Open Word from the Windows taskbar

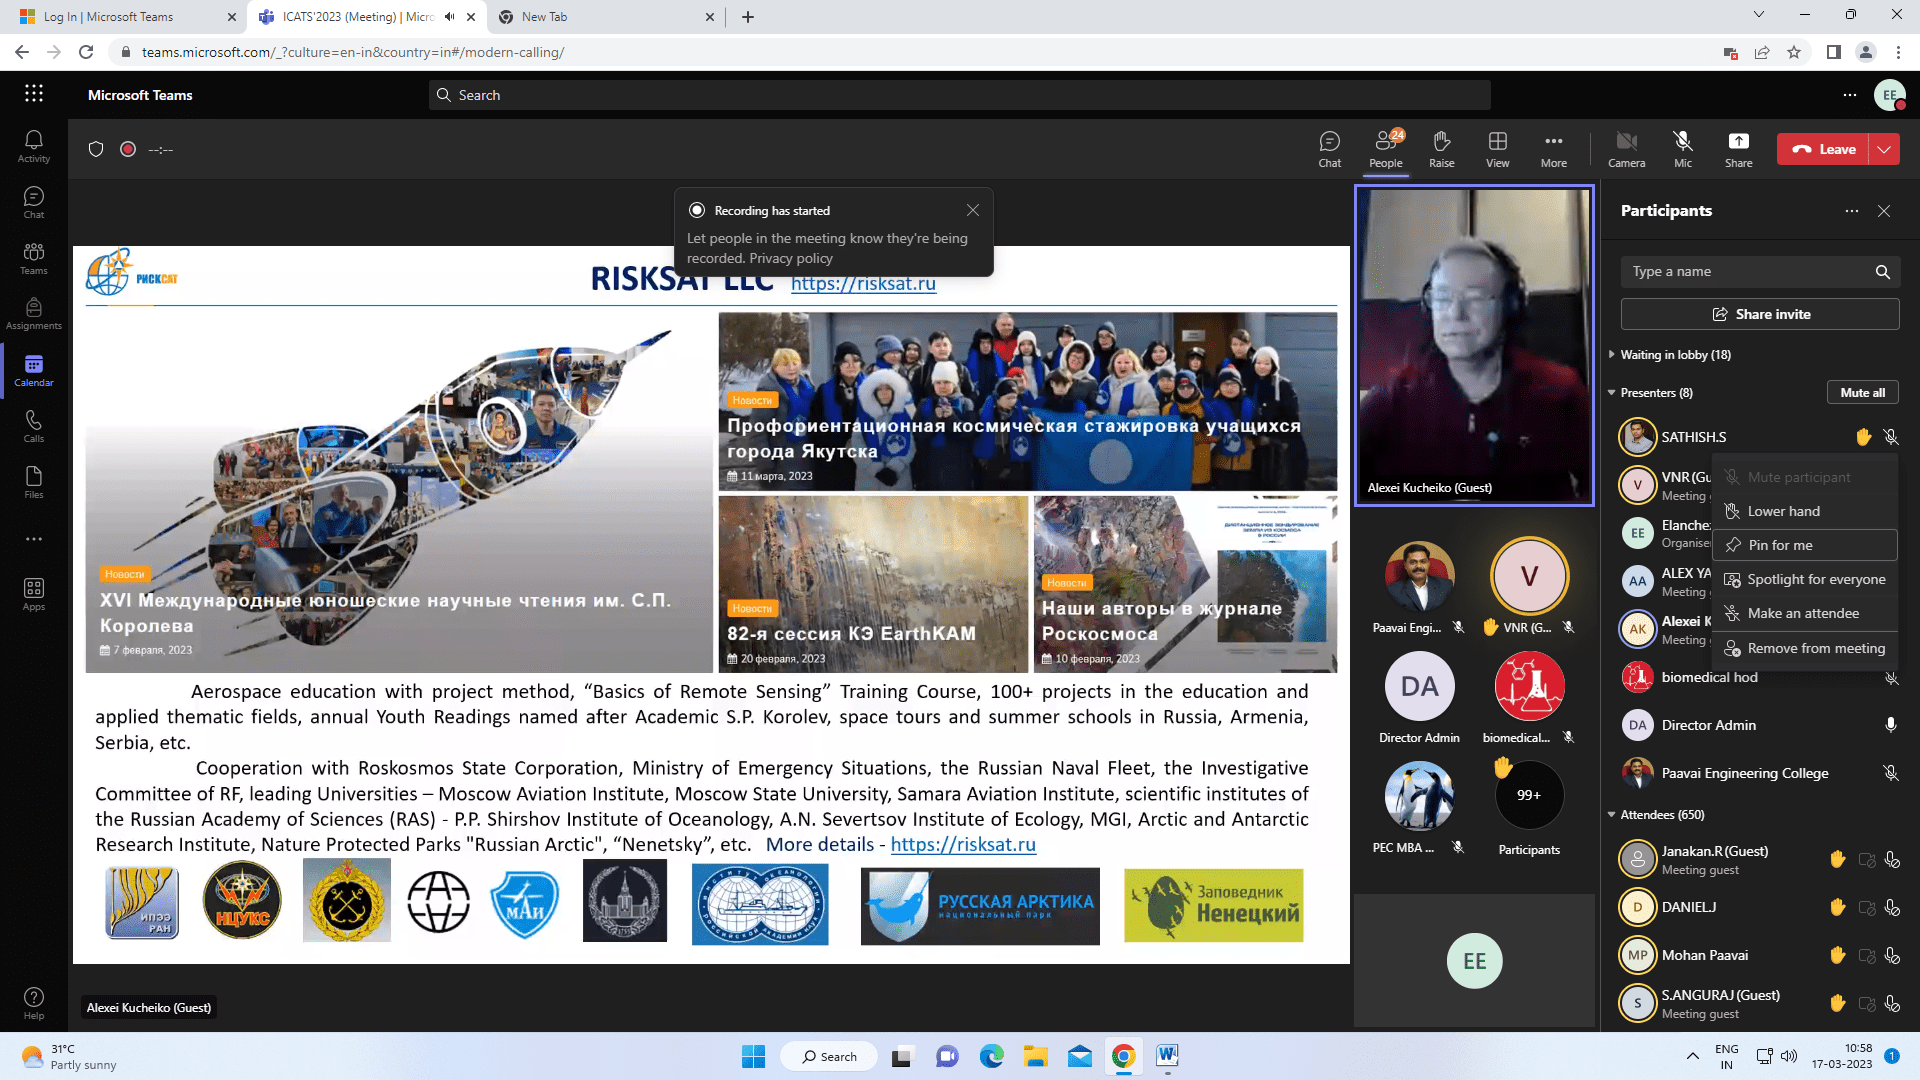click(1167, 1056)
